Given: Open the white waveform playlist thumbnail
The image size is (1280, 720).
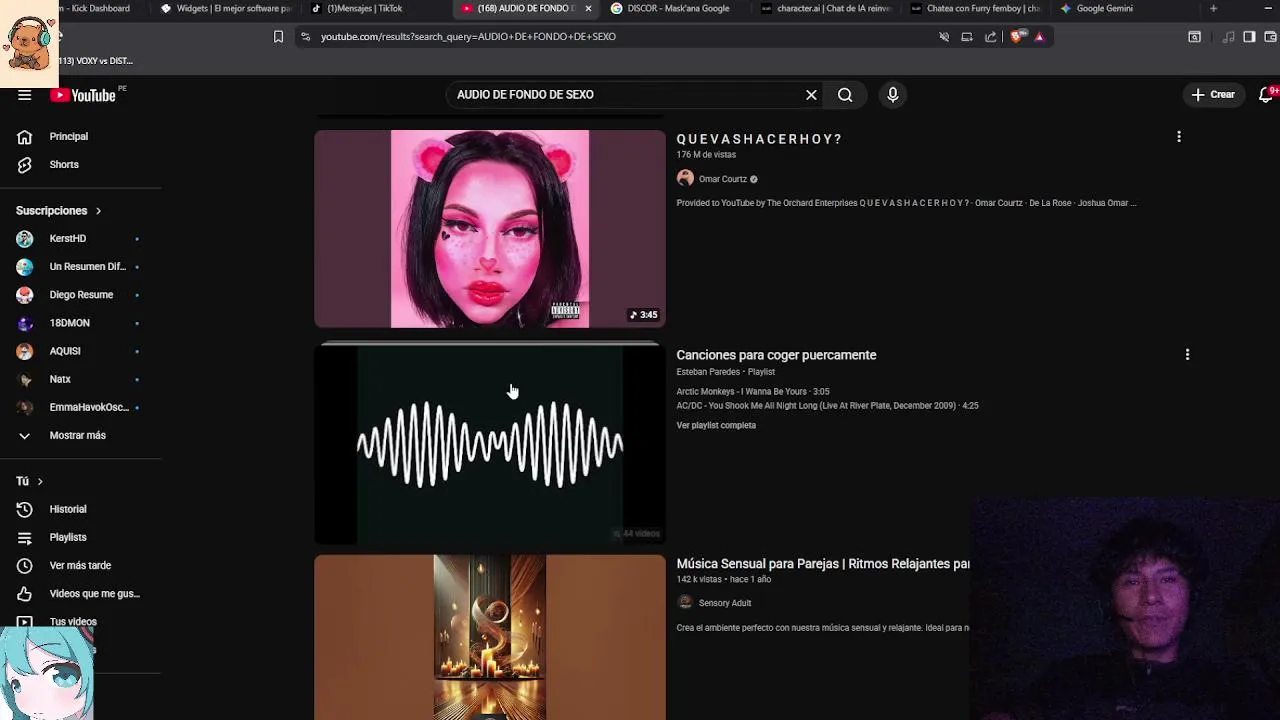Looking at the screenshot, I should tap(489, 444).
